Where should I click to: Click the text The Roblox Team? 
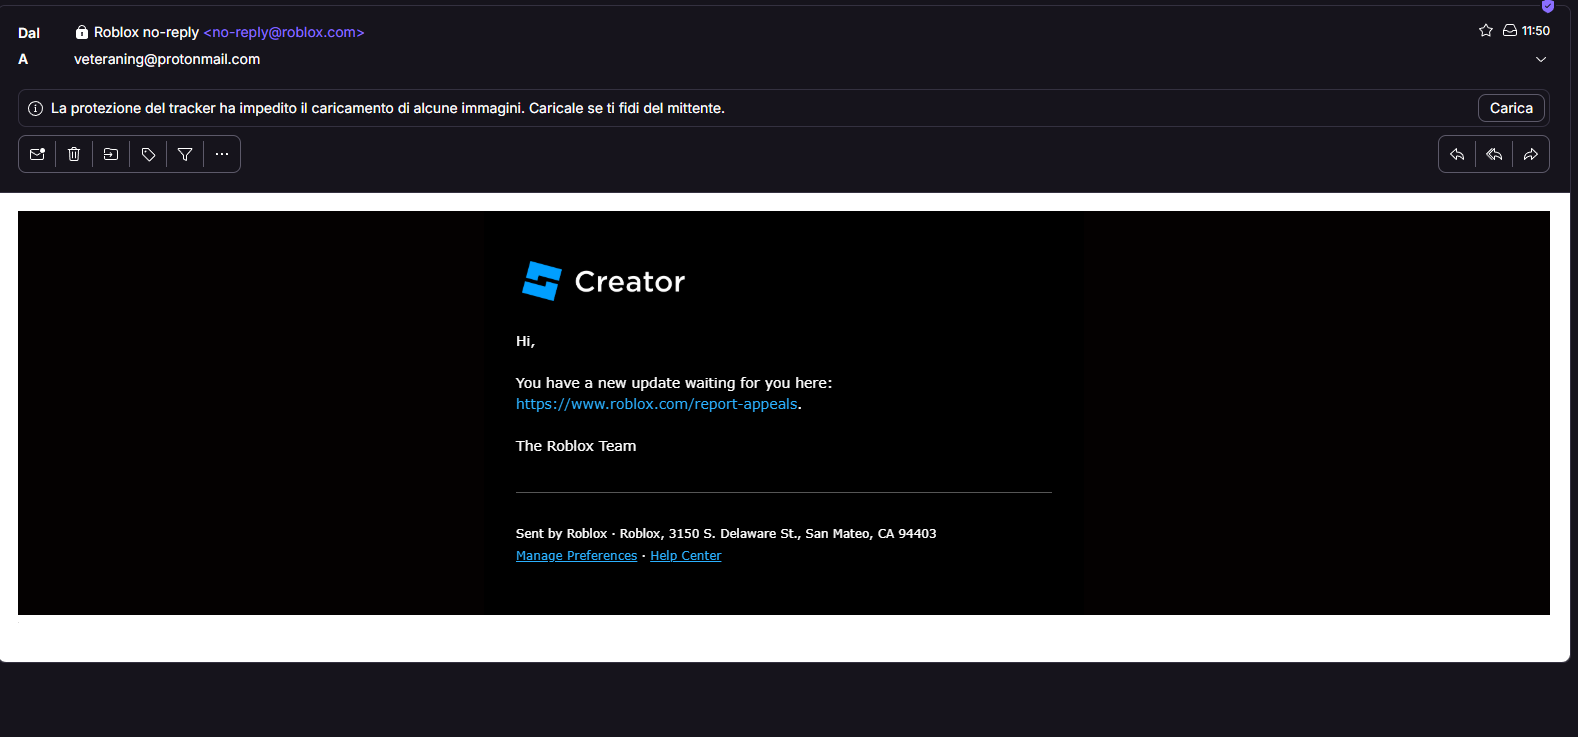coord(576,446)
